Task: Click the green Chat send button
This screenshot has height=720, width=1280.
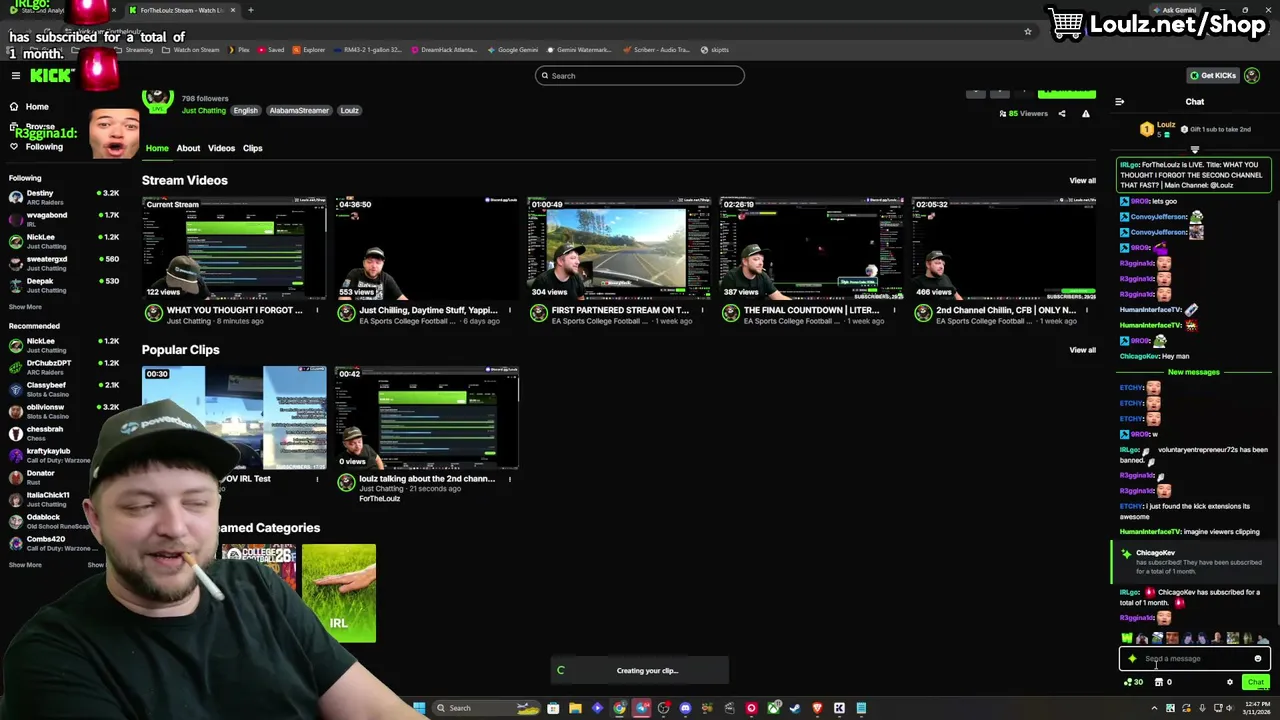Action: [x=1256, y=683]
